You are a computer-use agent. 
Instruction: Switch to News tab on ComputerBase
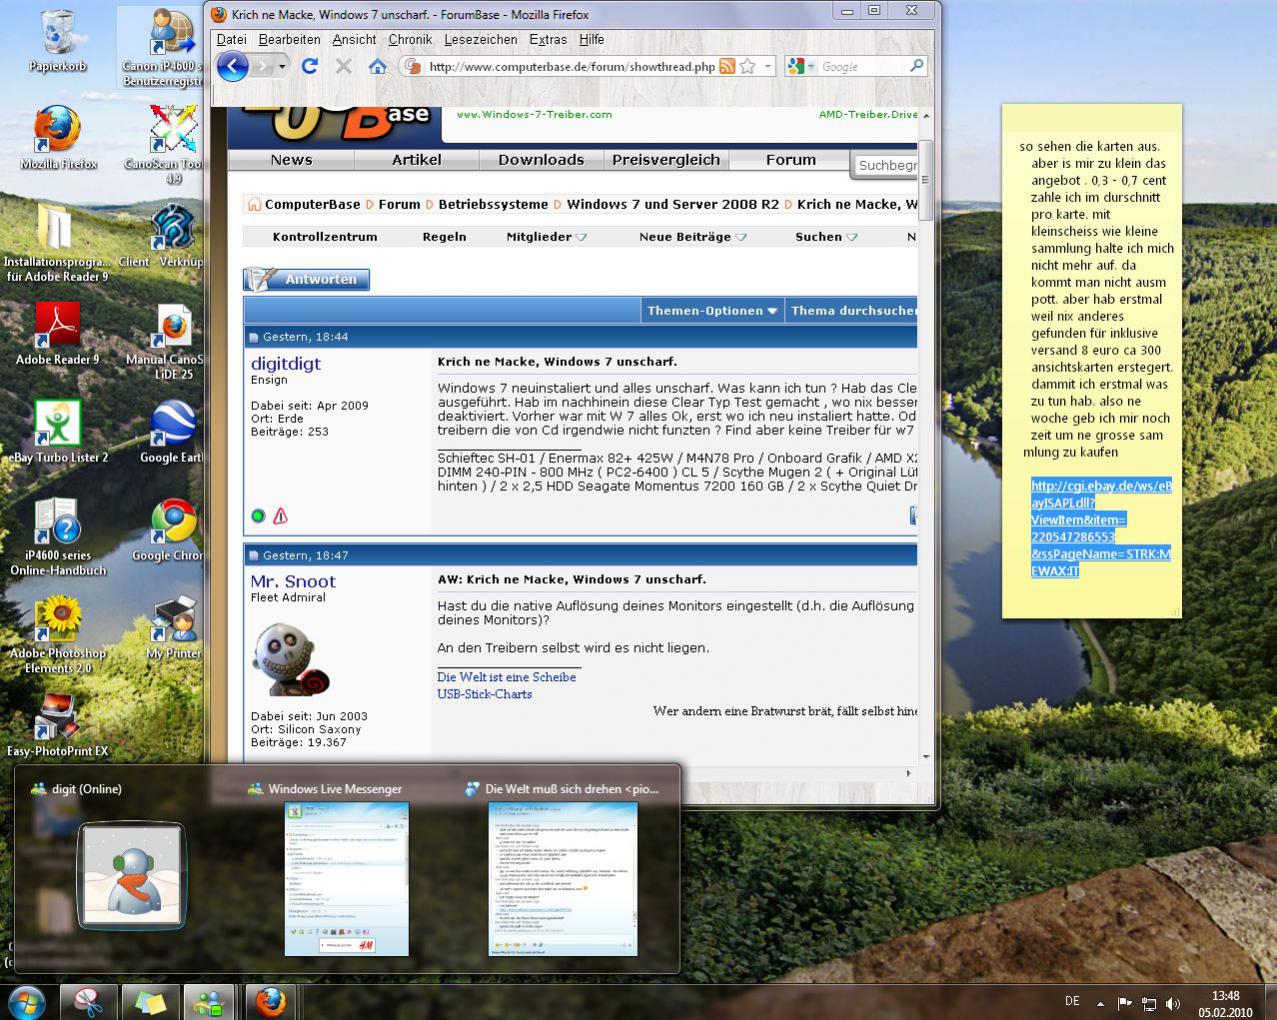pyautogui.click(x=291, y=160)
